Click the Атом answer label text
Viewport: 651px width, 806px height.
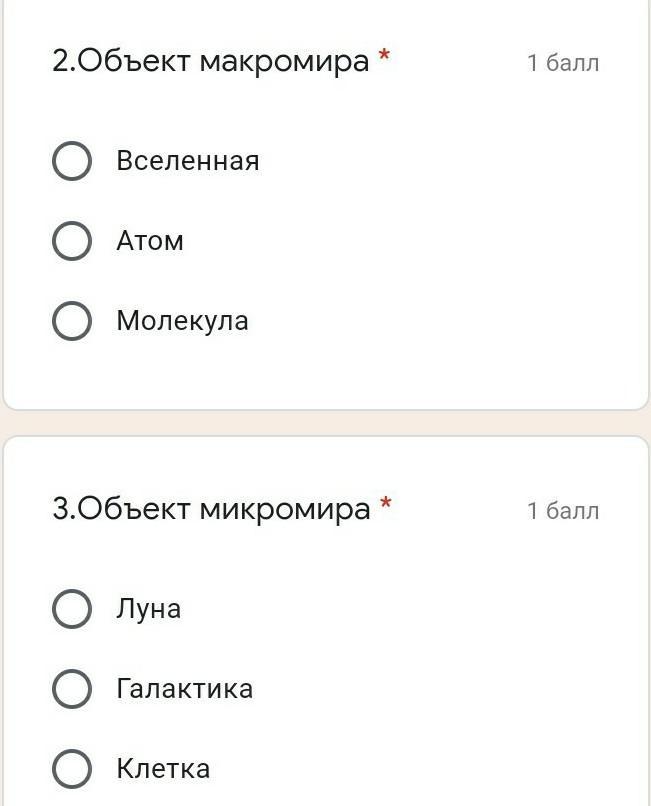pyautogui.click(x=149, y=241)
